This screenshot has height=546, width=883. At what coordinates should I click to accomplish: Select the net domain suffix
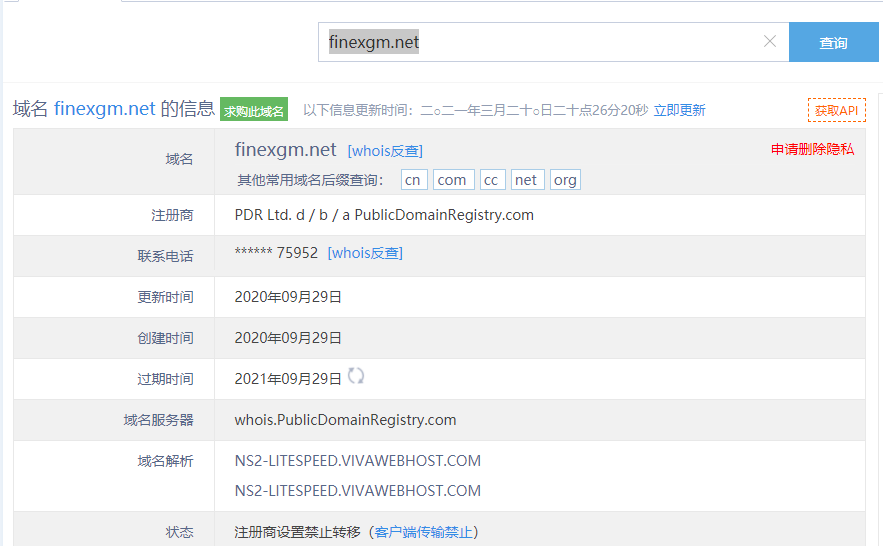click(526, 180)
